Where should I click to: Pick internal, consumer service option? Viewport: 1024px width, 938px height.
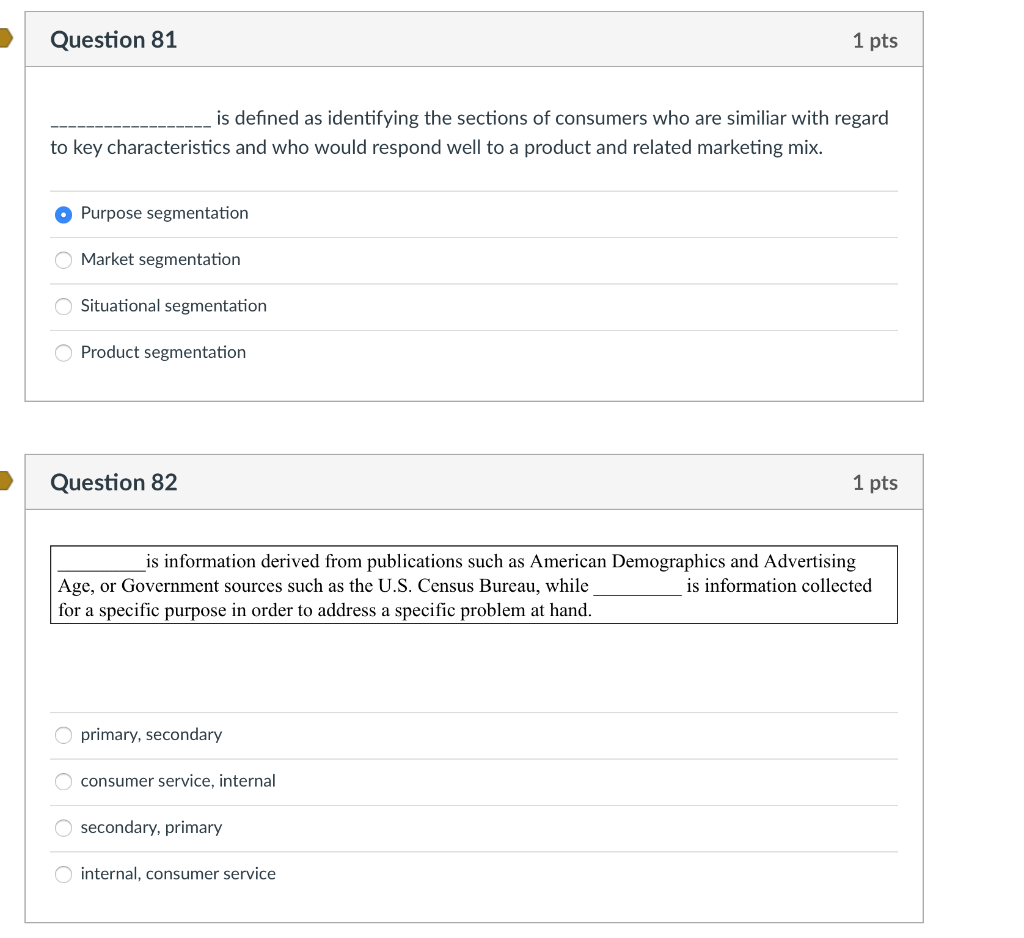click(x=63, y=874)
